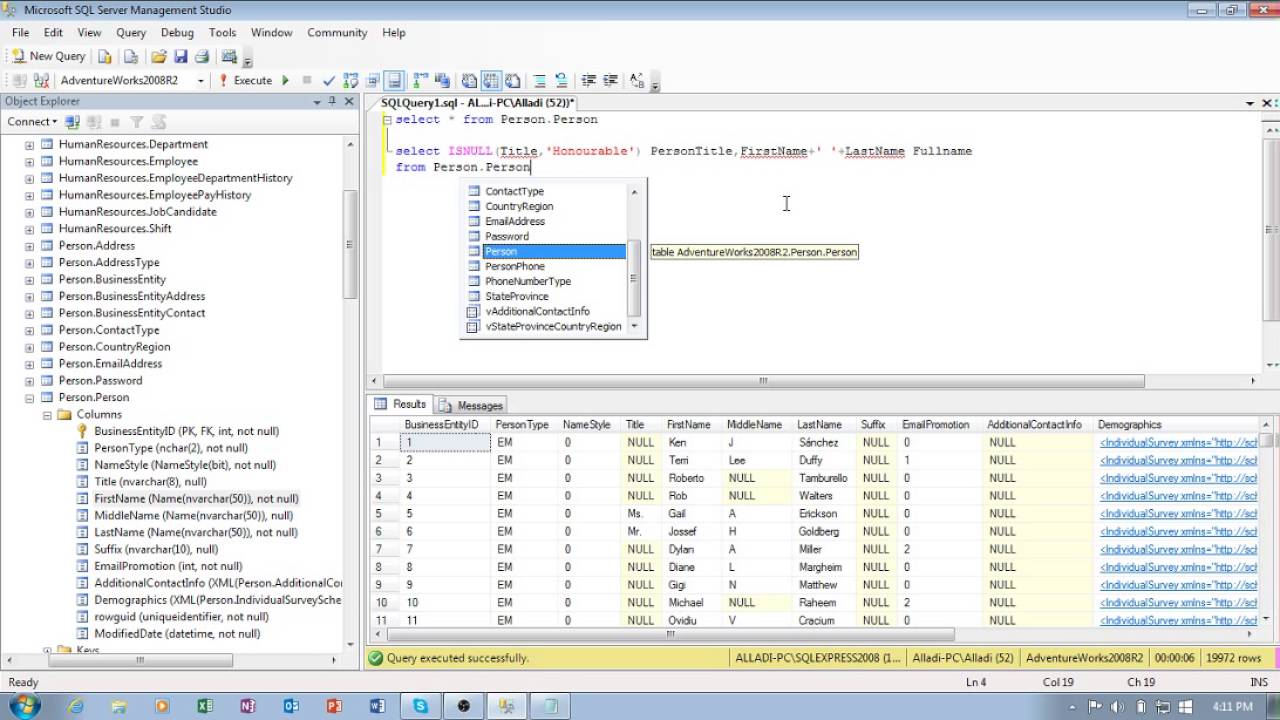Select the SQLQuery1.sql document tab
The height and width of the screenshot is (720, 1280).
coord(478,103)
